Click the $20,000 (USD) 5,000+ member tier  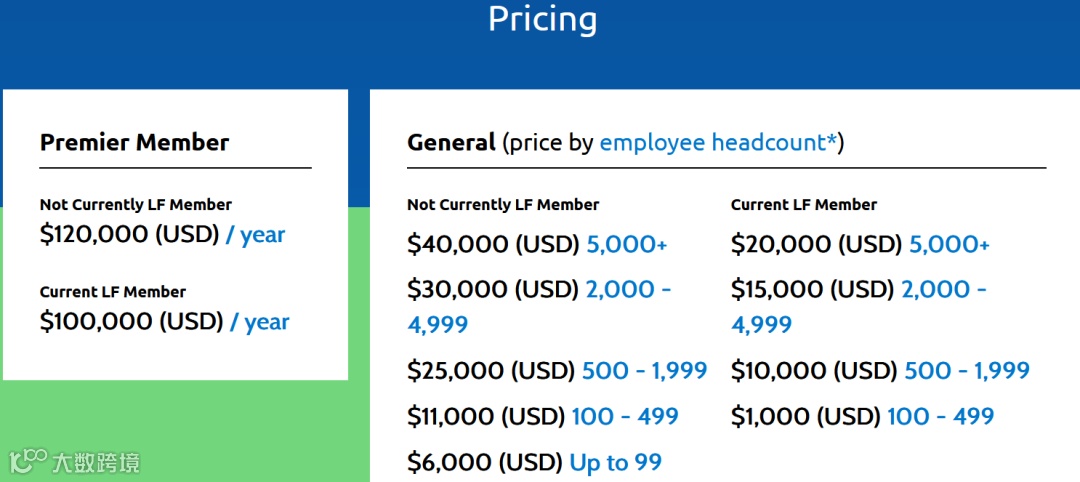[860, 244]
